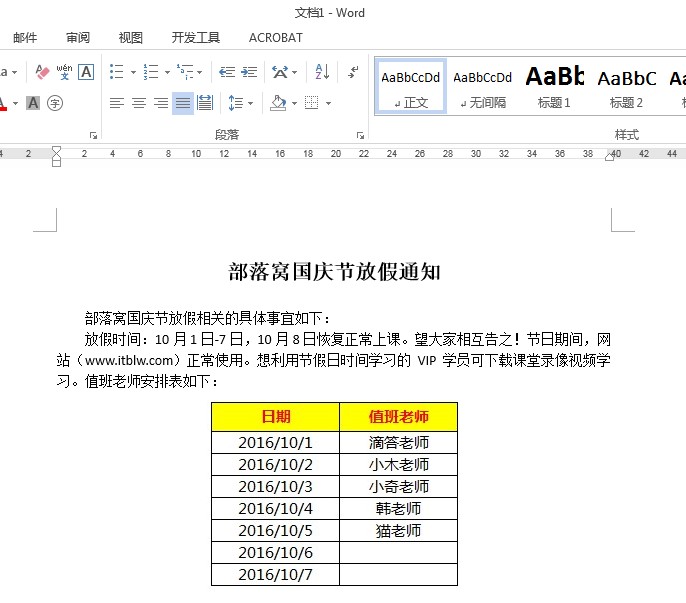Click the left indent box marker on ruler
The image size is (686, 603).
56,164
